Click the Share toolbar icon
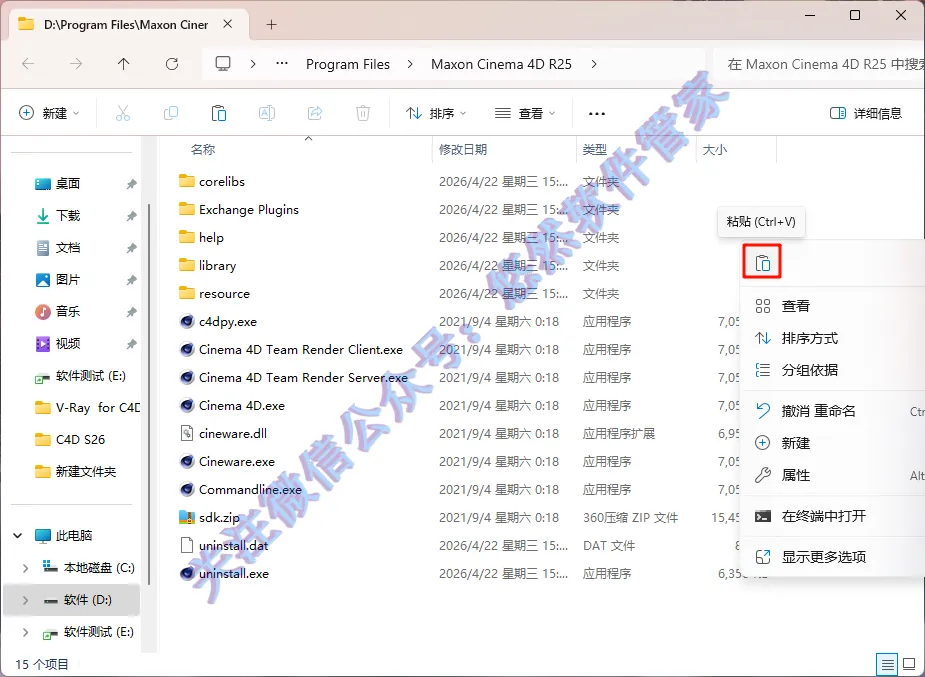 (315, 113)
